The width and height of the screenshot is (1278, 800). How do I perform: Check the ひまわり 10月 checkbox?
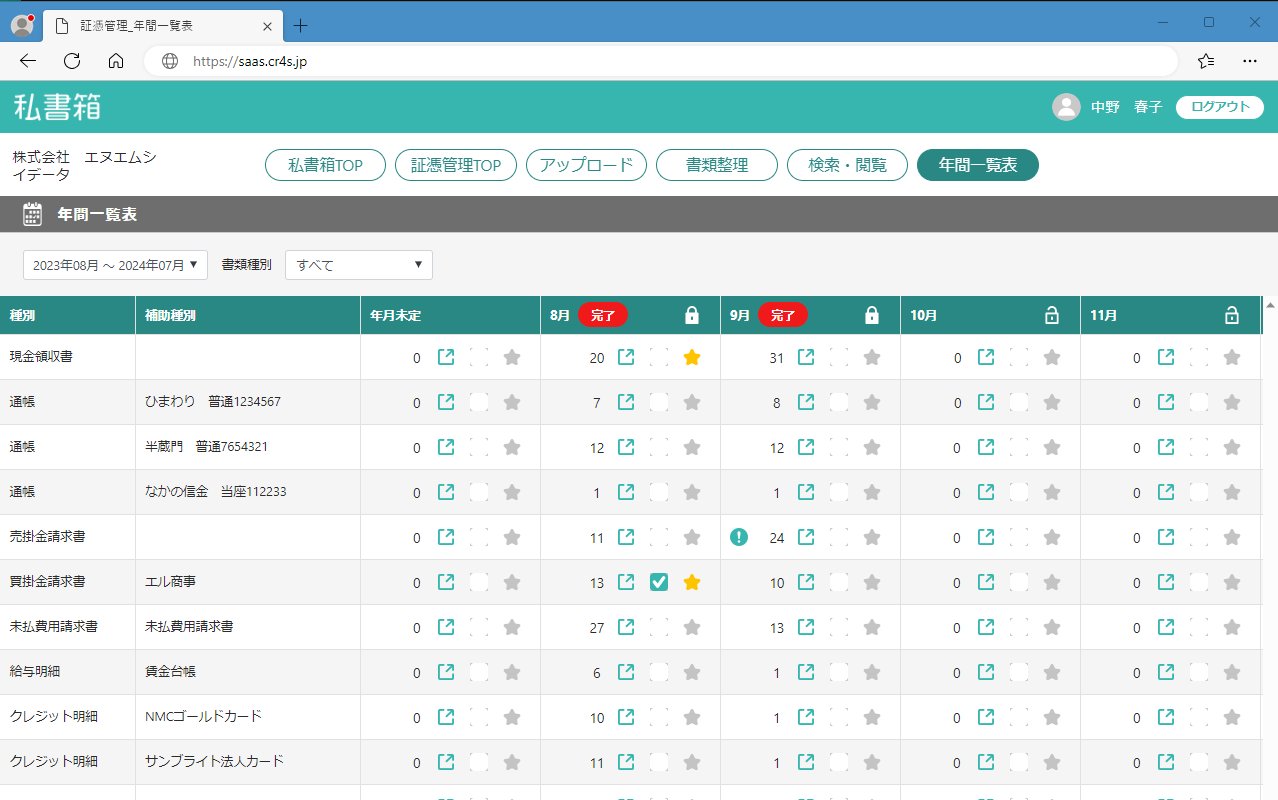[1019, 402]
